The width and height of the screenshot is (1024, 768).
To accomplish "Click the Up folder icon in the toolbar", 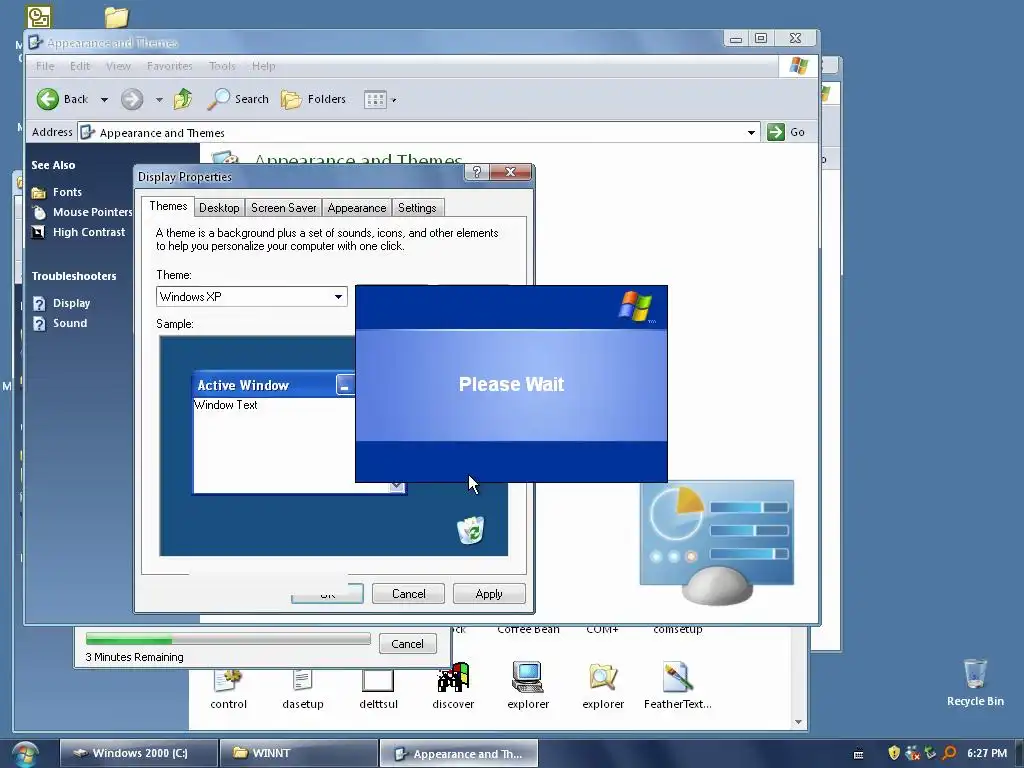I will 183,99.
